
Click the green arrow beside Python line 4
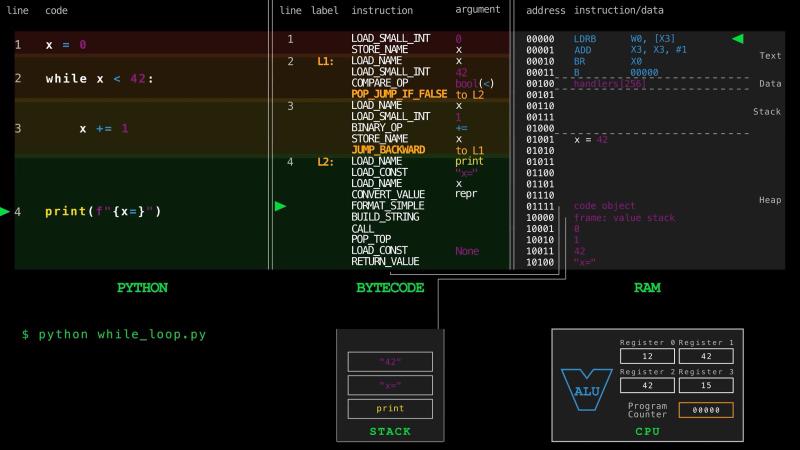click(x=5, y=211)
